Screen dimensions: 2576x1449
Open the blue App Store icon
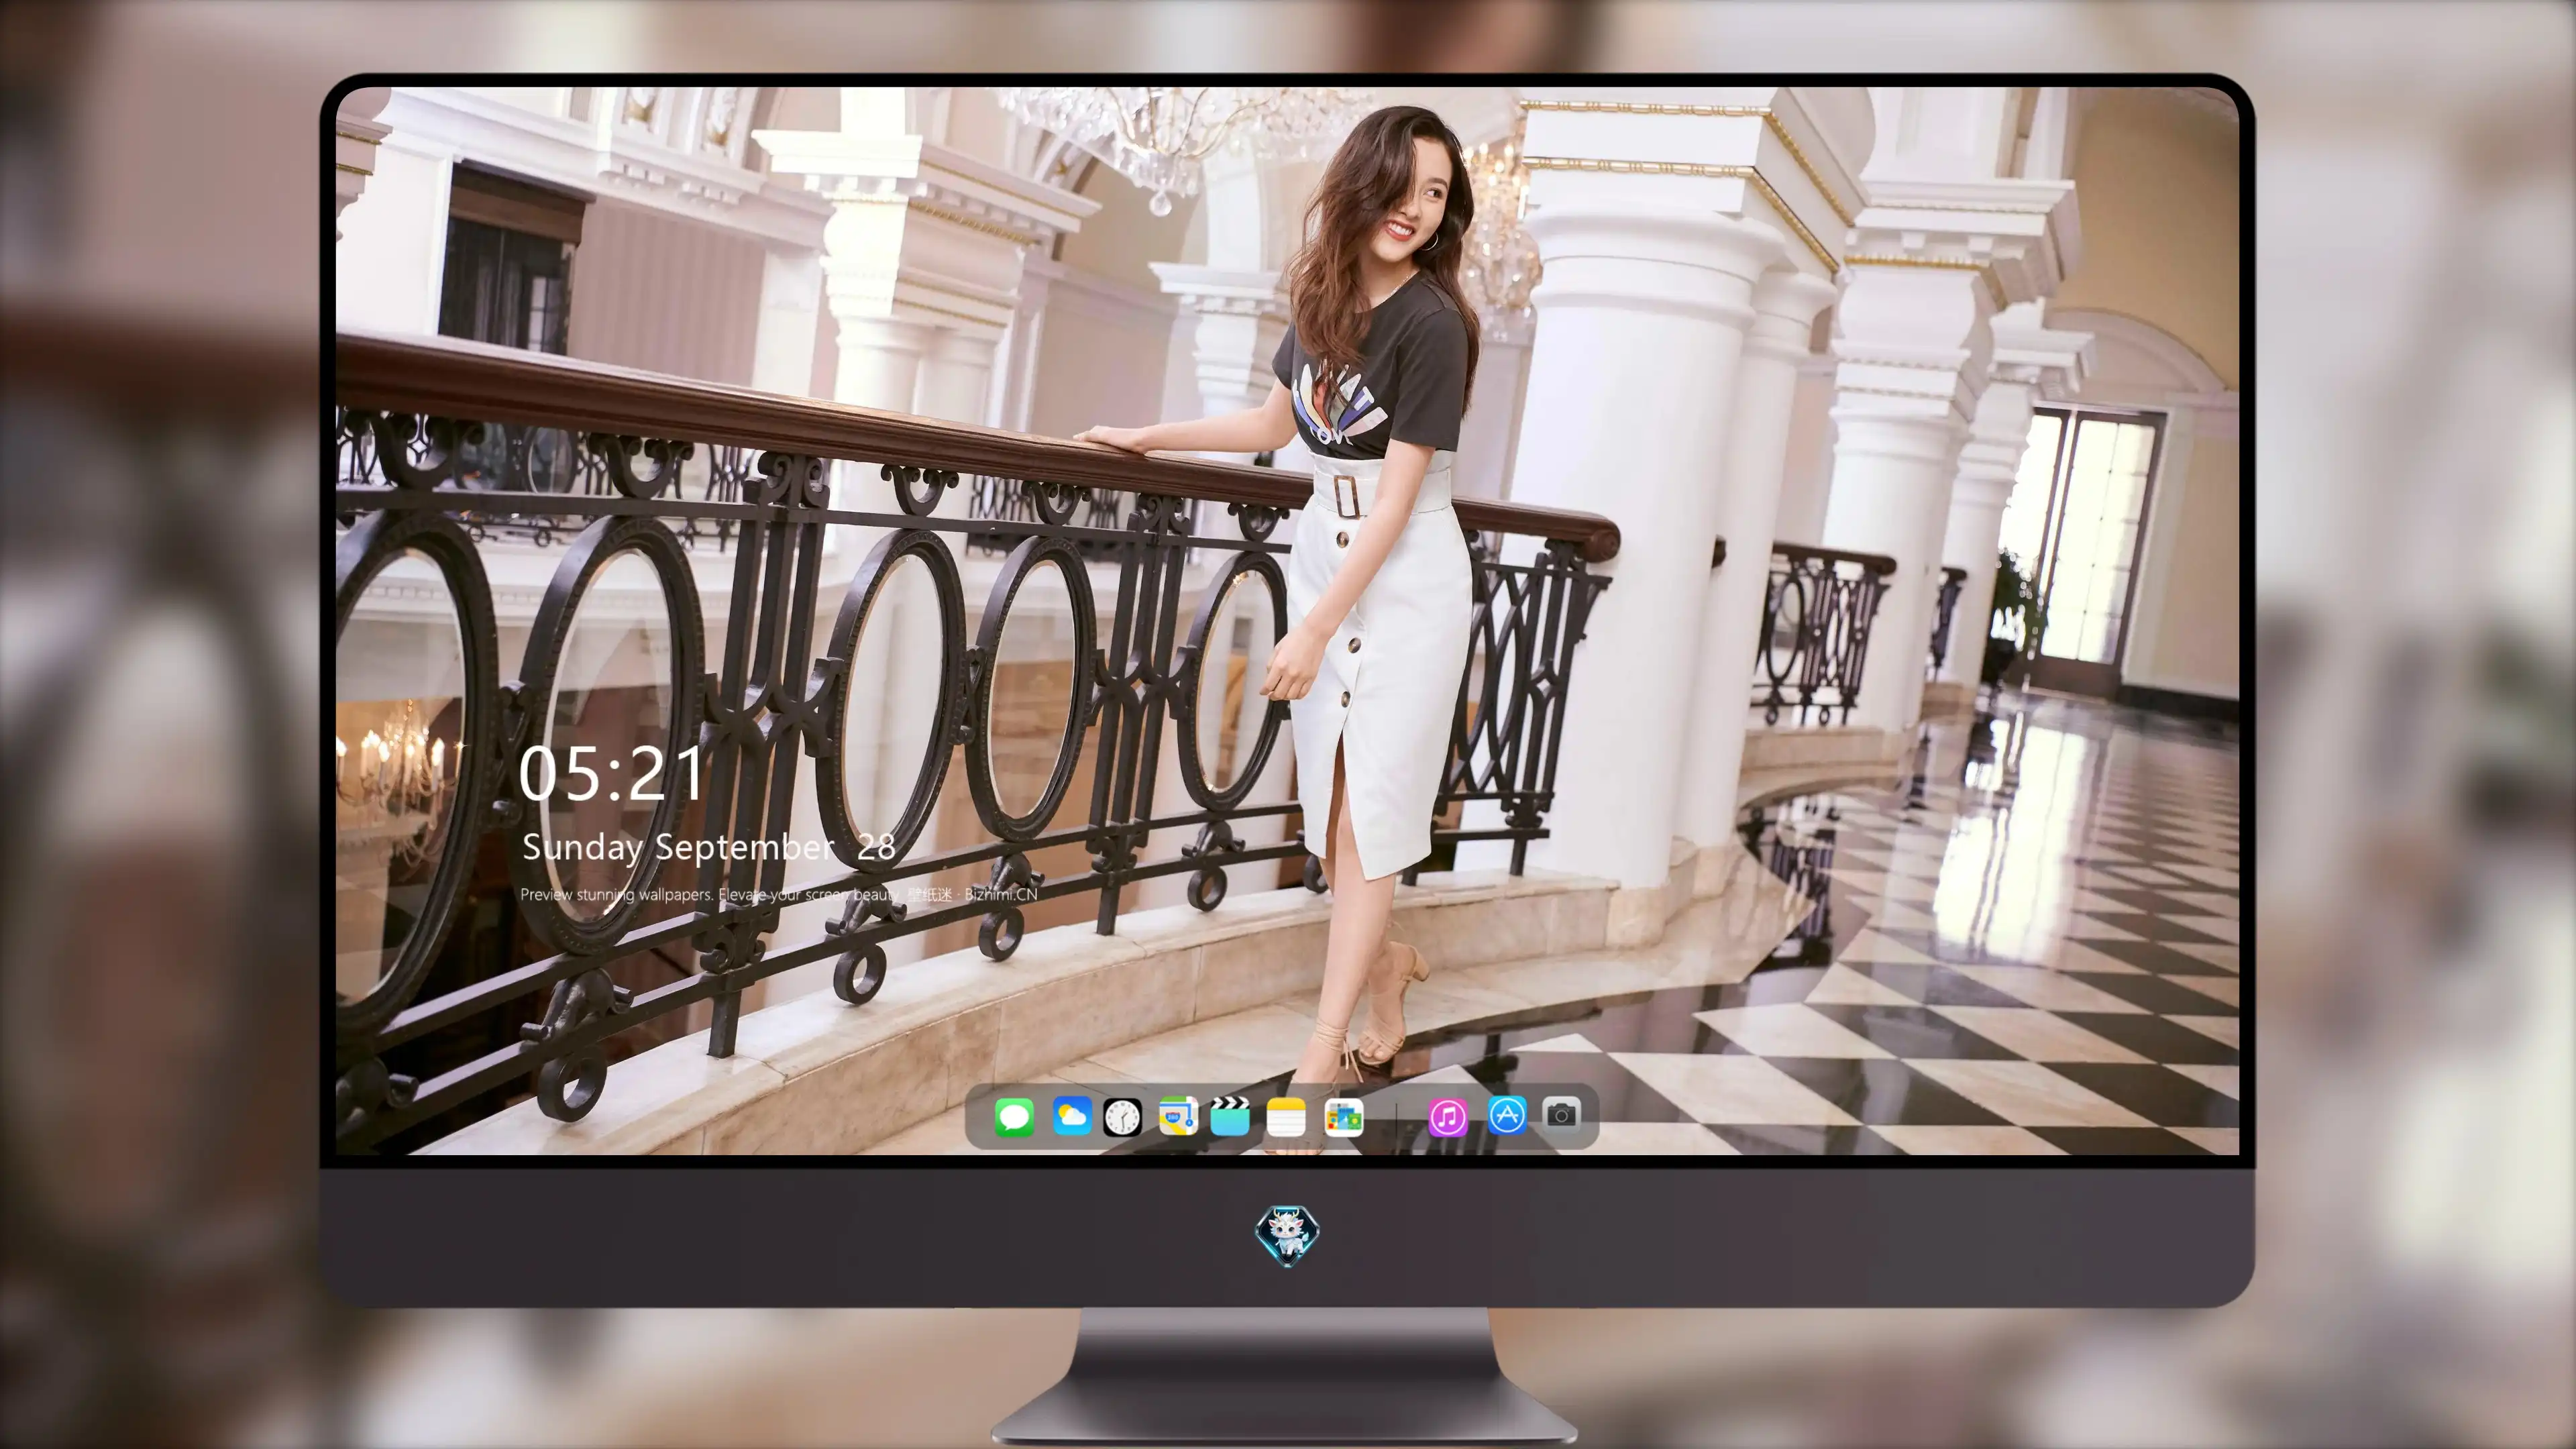1507,1115
